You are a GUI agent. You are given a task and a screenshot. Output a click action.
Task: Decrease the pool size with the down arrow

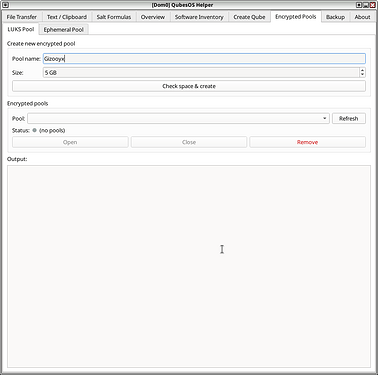(x=362, y=75)
